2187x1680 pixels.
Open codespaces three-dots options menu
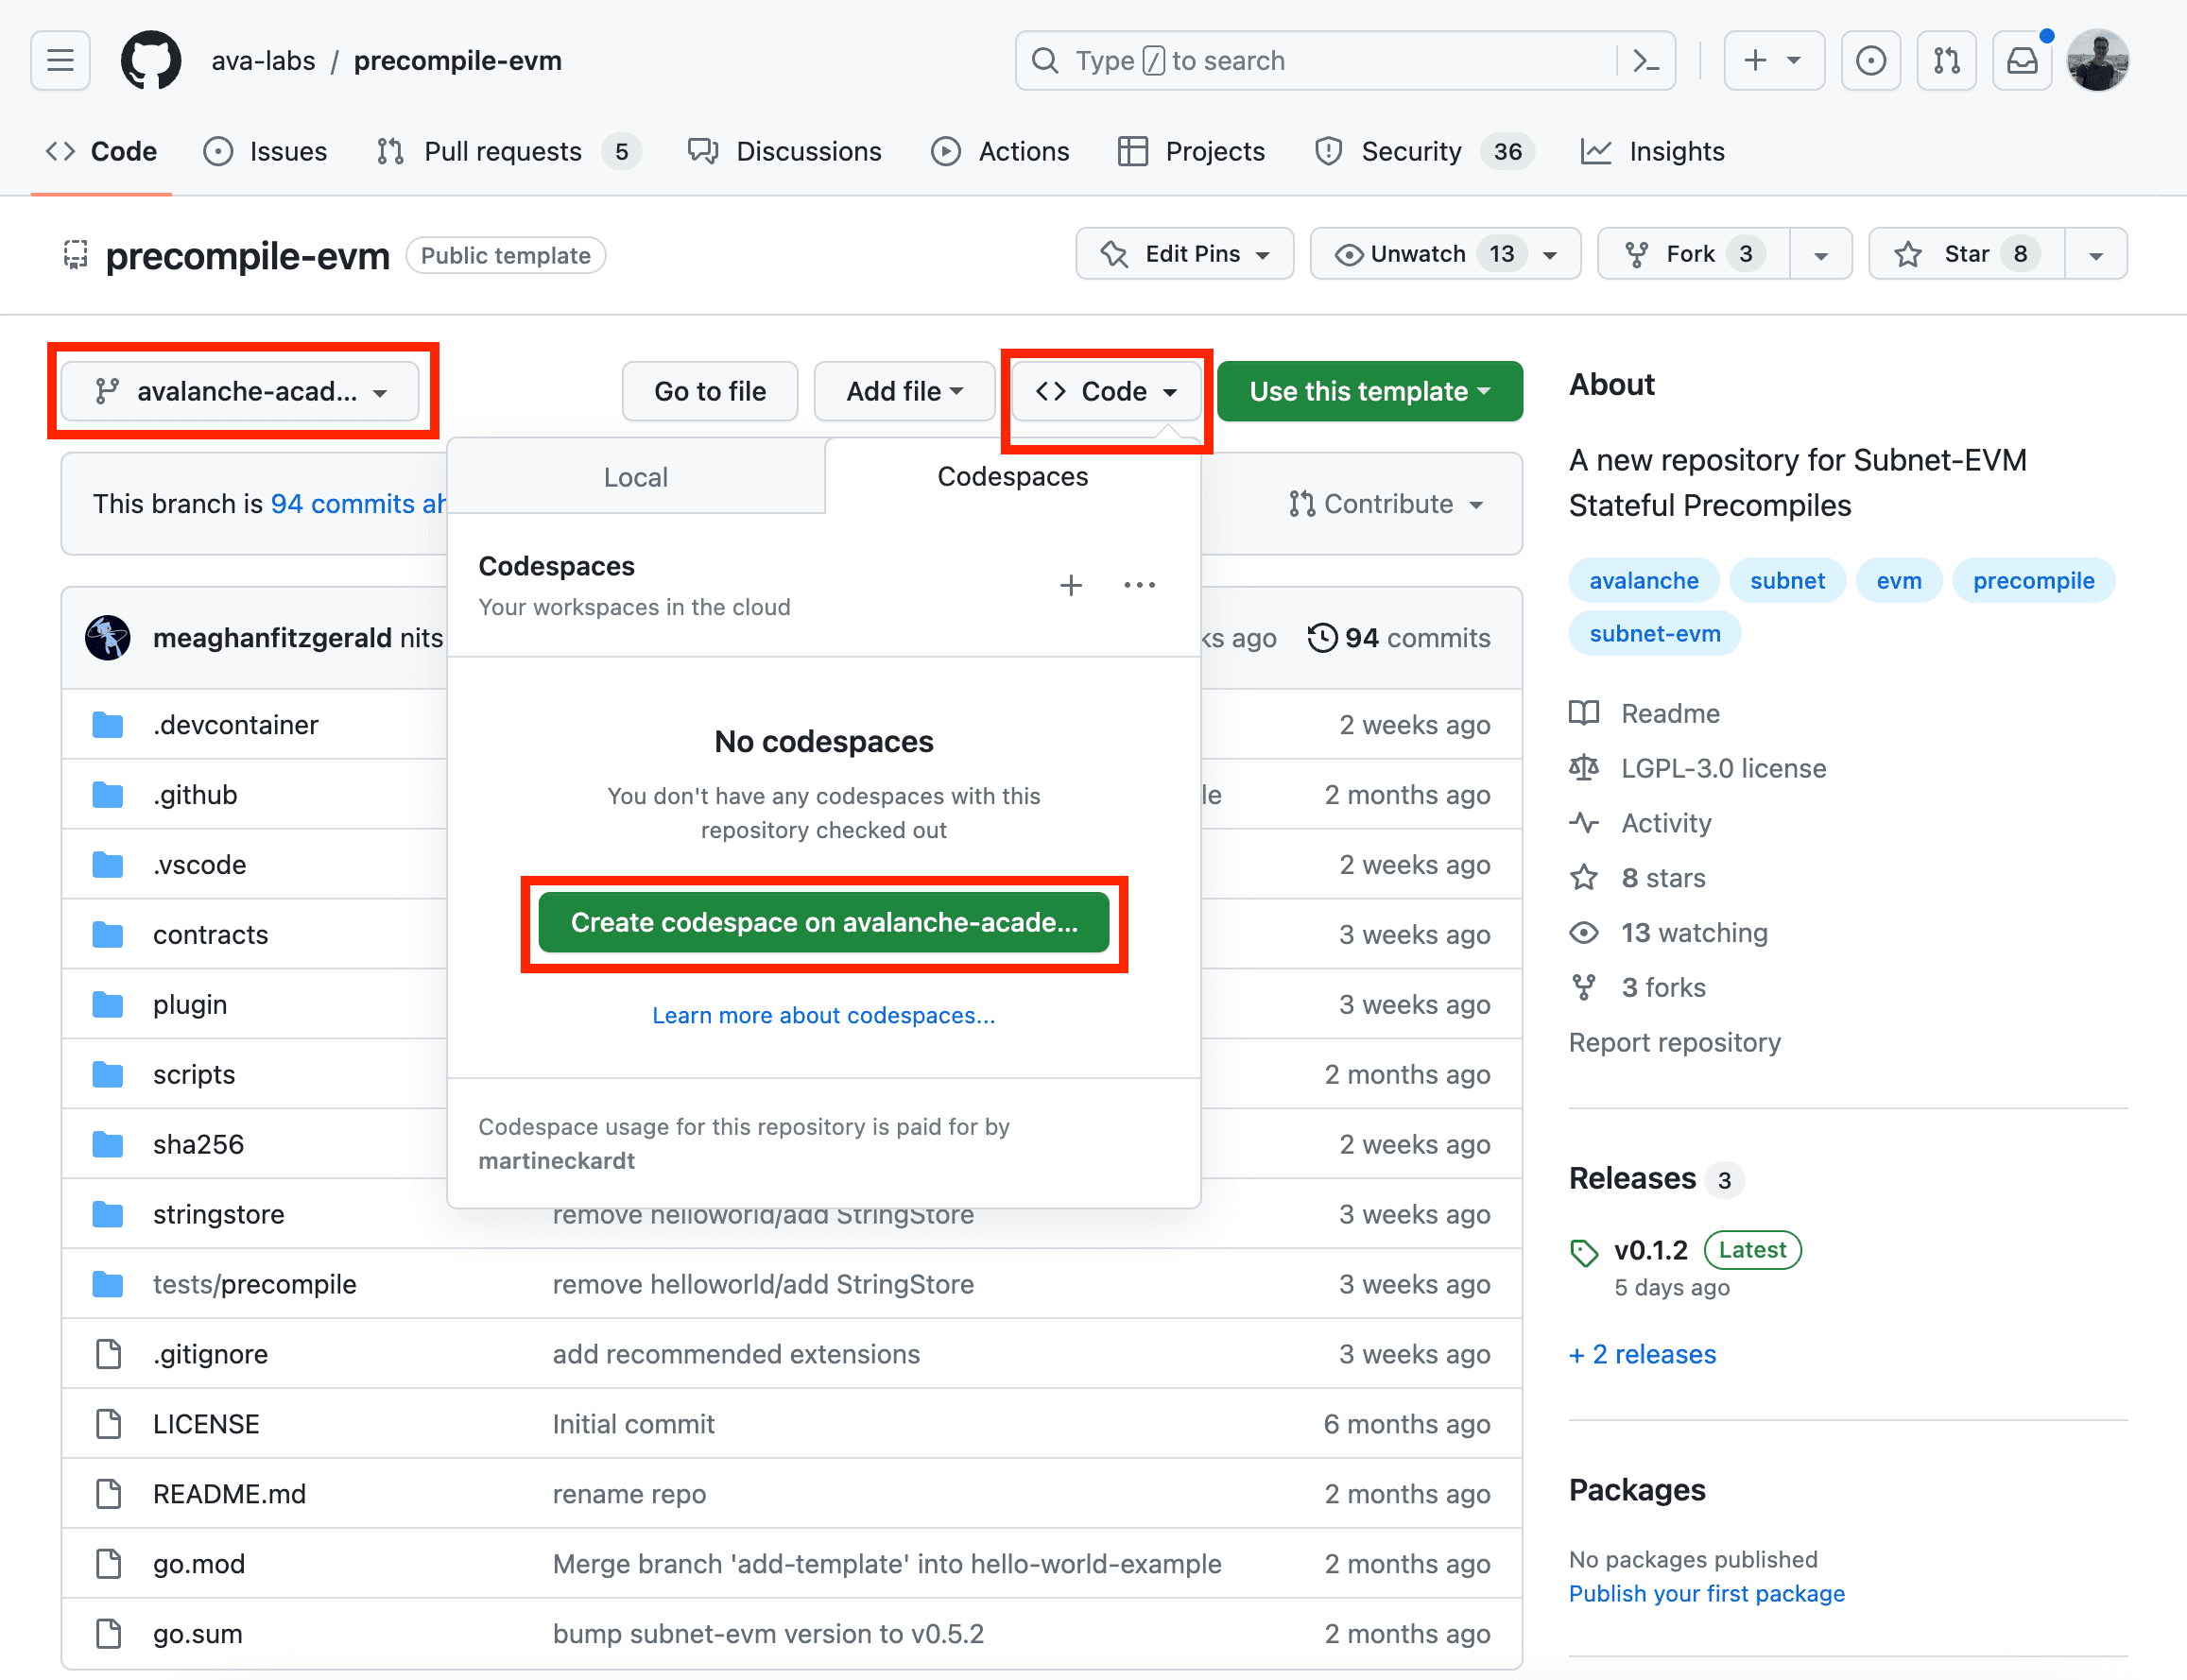point(1139,585)
